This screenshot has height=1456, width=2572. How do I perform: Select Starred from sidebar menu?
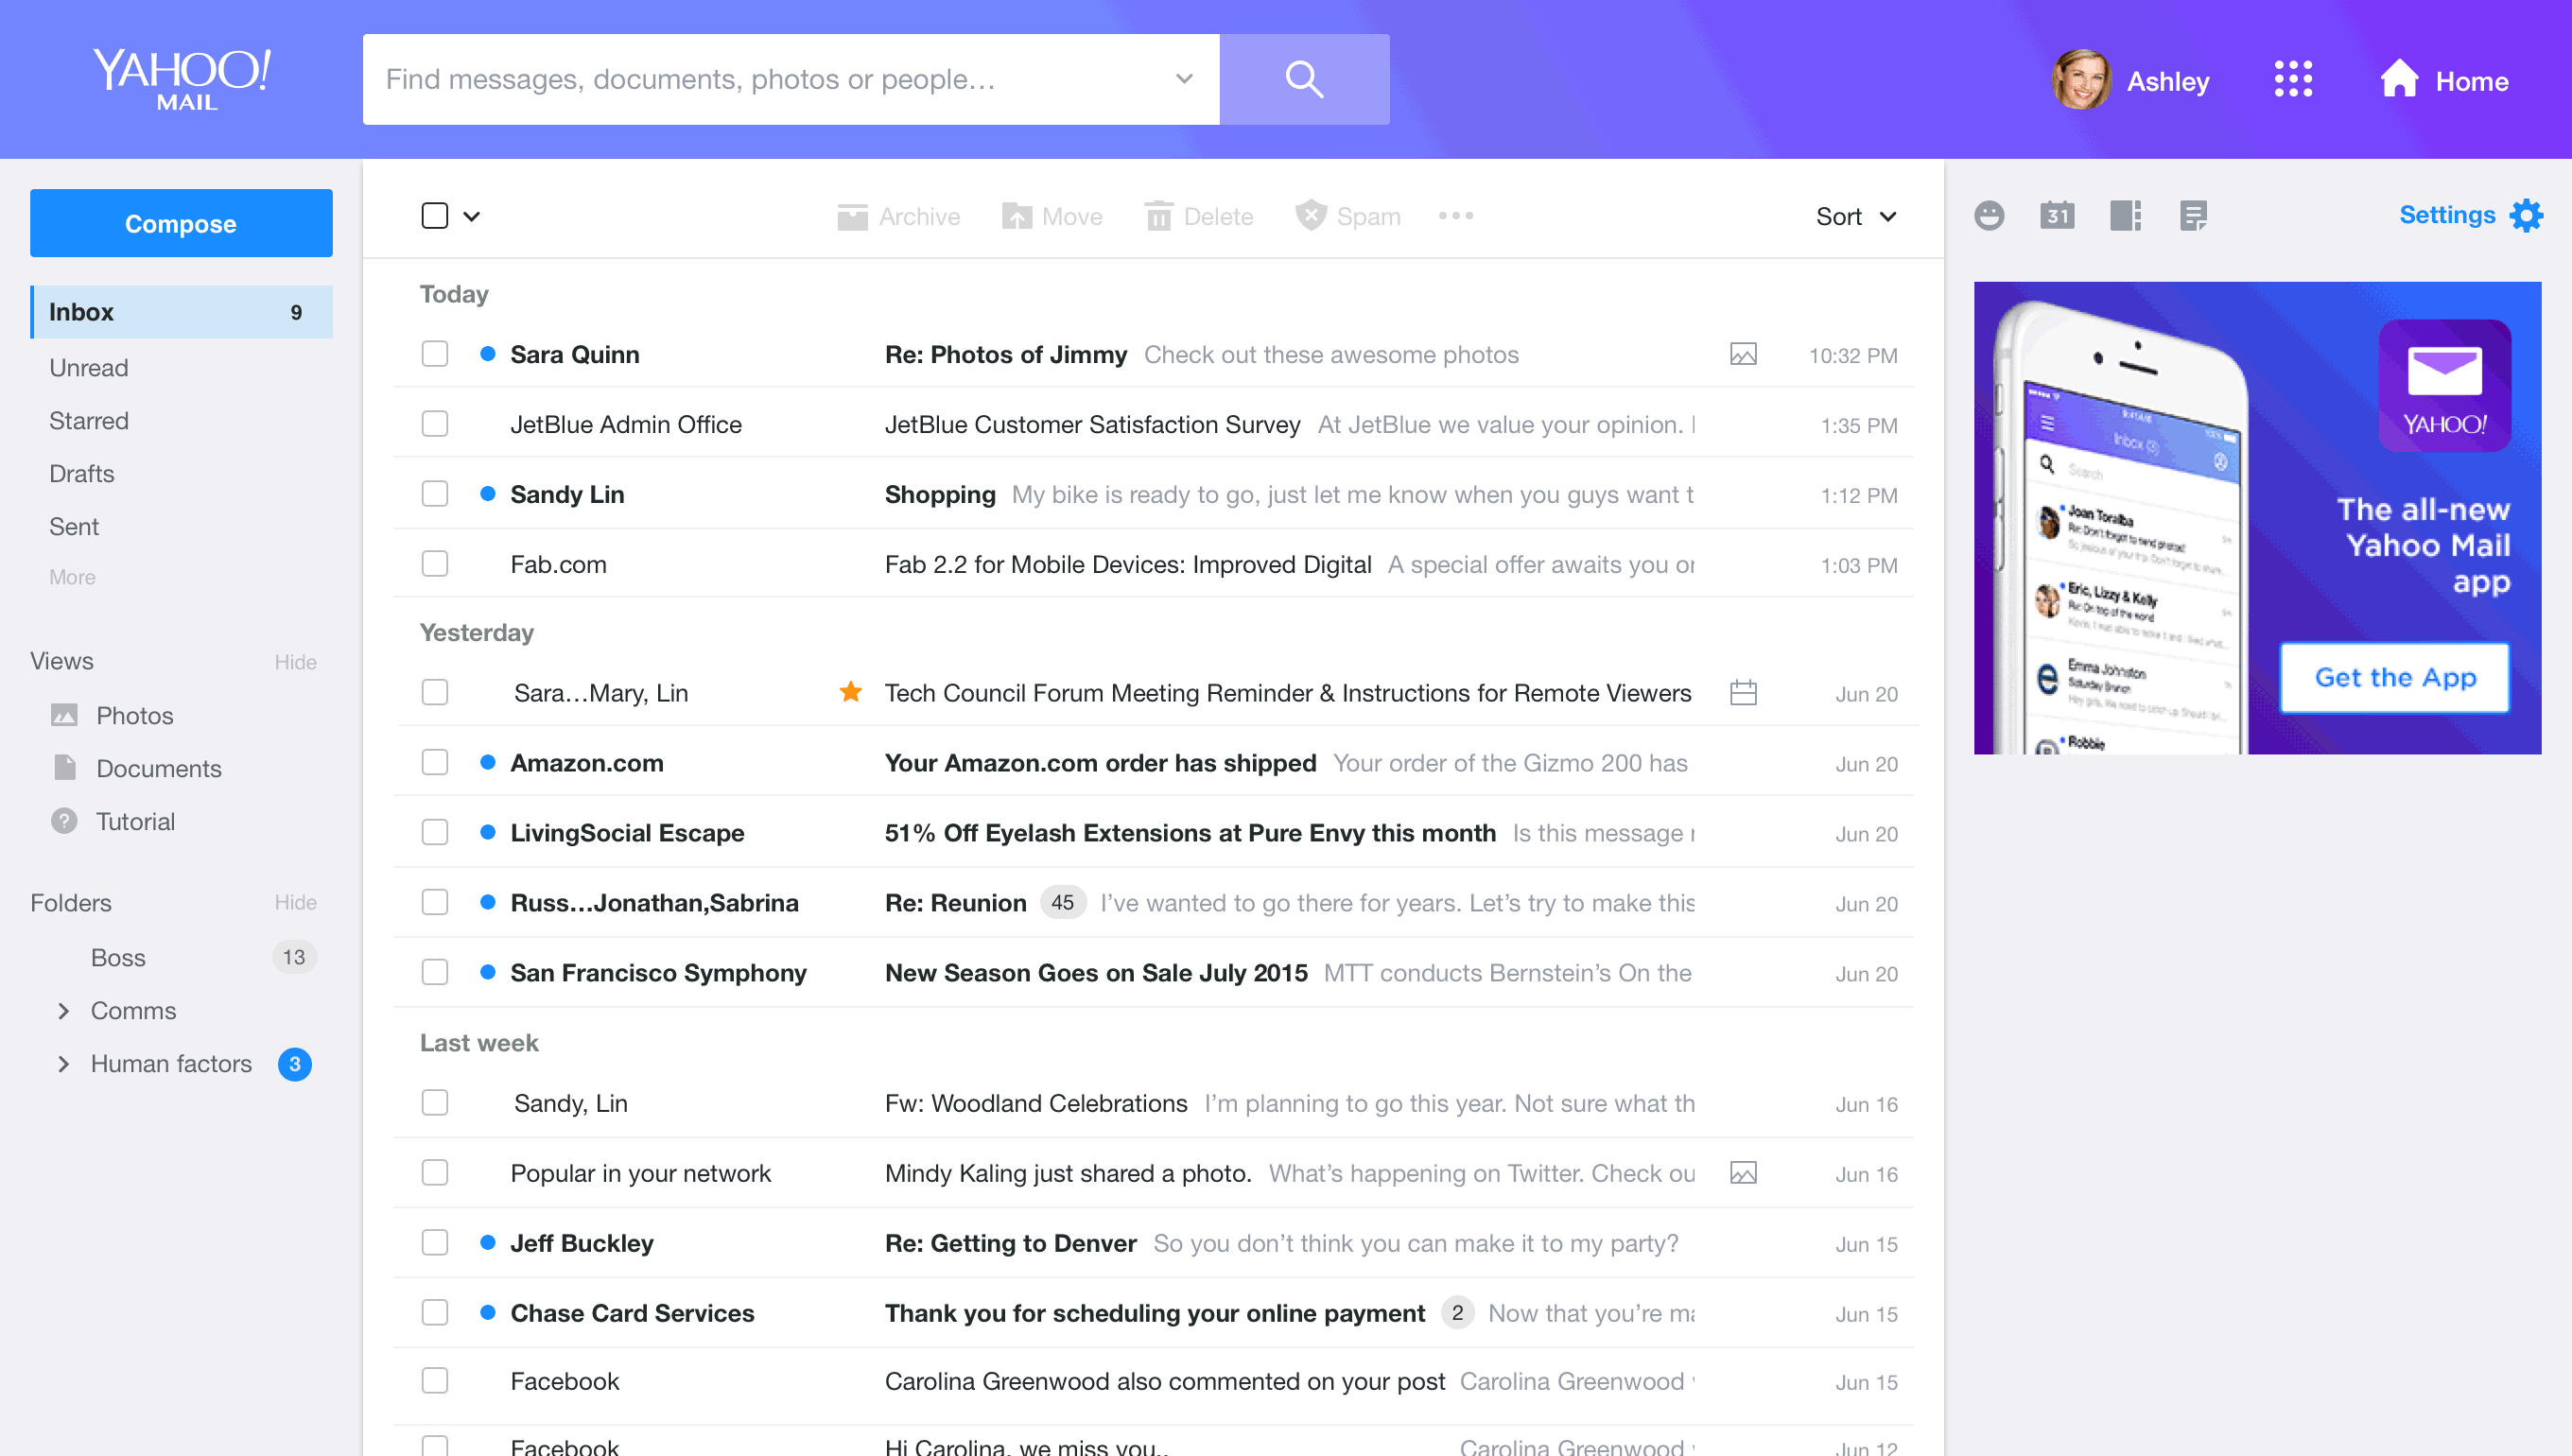90,421
